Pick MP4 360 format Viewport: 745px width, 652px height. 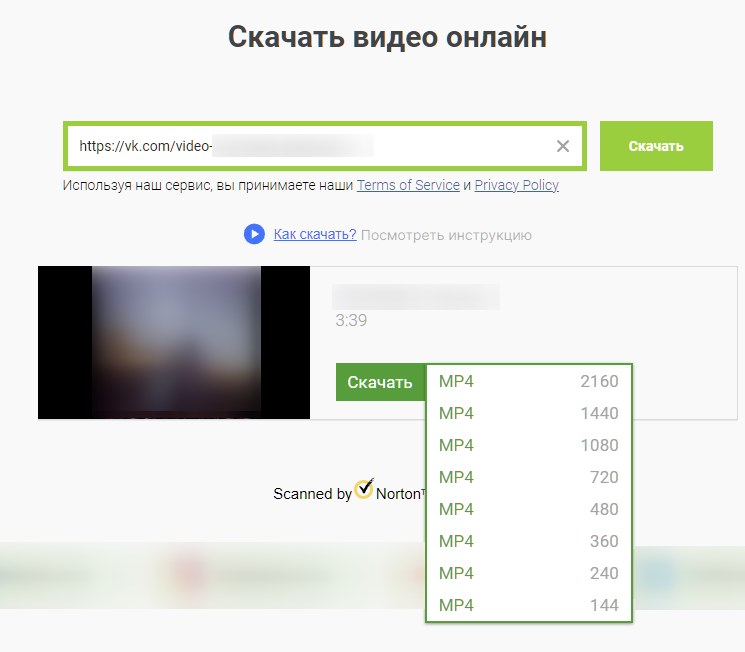point(529,541)
